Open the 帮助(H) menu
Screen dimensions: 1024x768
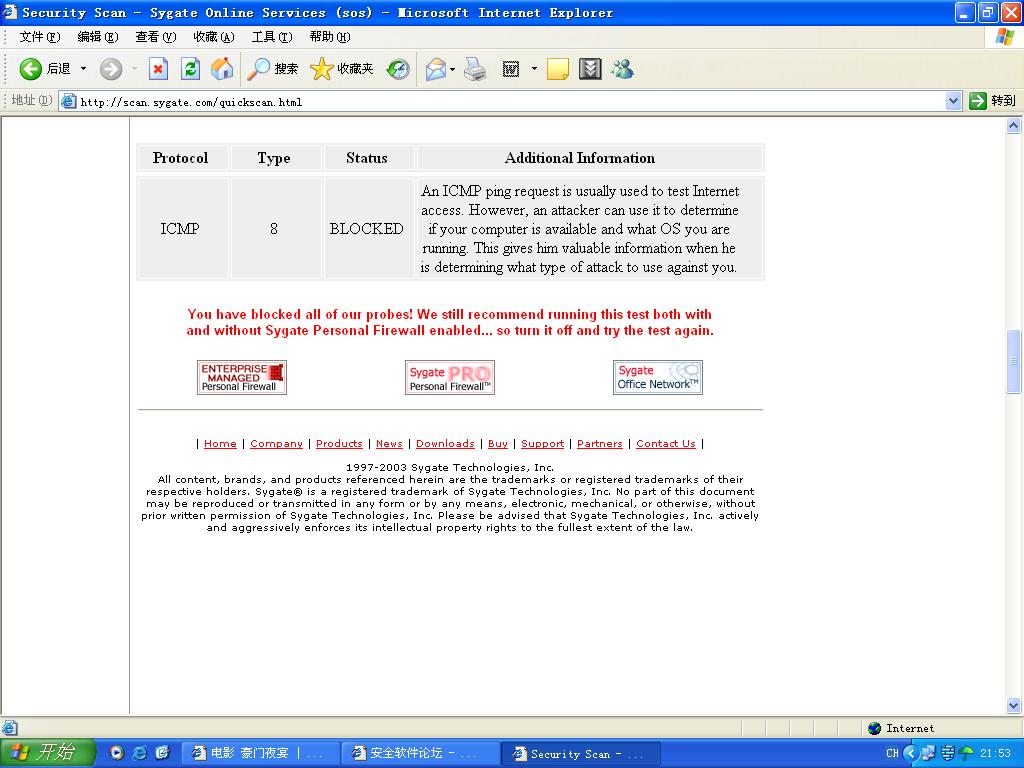pyautogui.click(x=330, y=37)
